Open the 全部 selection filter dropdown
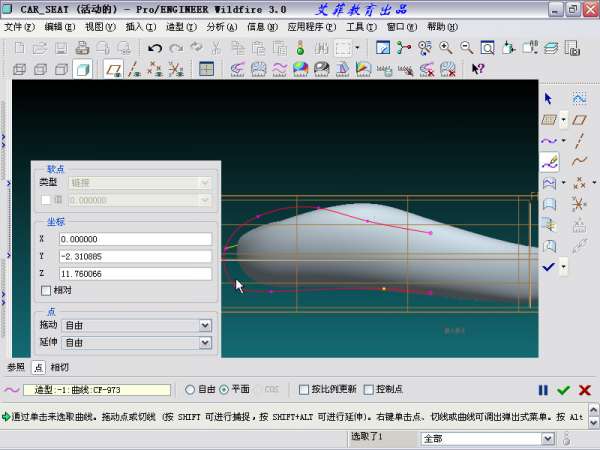Image resolution: width=600 pixels, height=450 pixels. click(x=548, y=439)
